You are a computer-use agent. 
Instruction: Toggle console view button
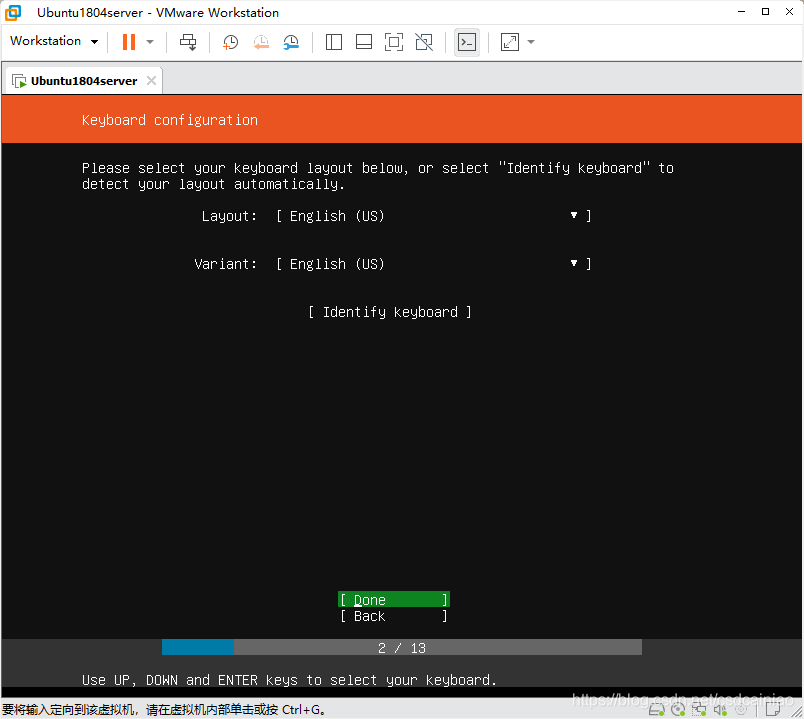pos(467,42)
